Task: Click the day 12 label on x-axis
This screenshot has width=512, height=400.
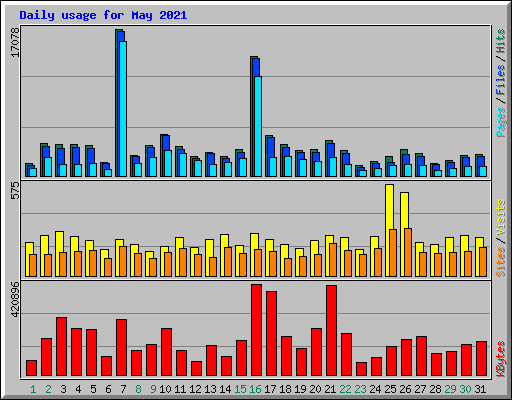Action: coord(195,389)
